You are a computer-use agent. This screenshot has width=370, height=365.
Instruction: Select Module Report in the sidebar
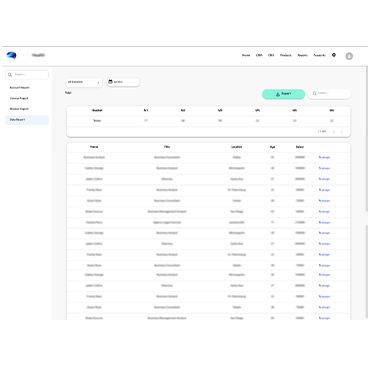[x=19, y=109]
